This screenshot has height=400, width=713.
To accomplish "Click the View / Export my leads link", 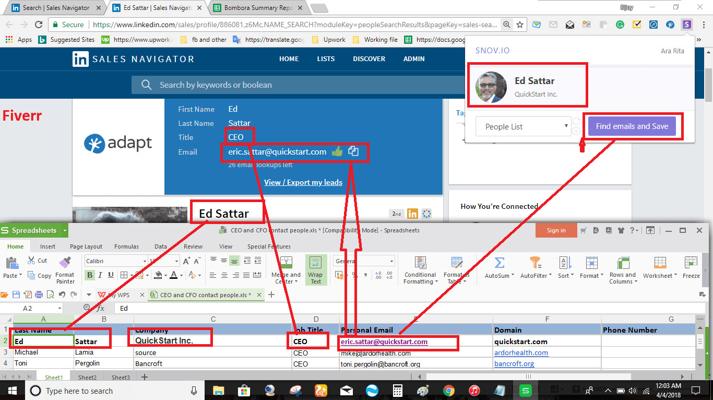I will click(303, 183).
